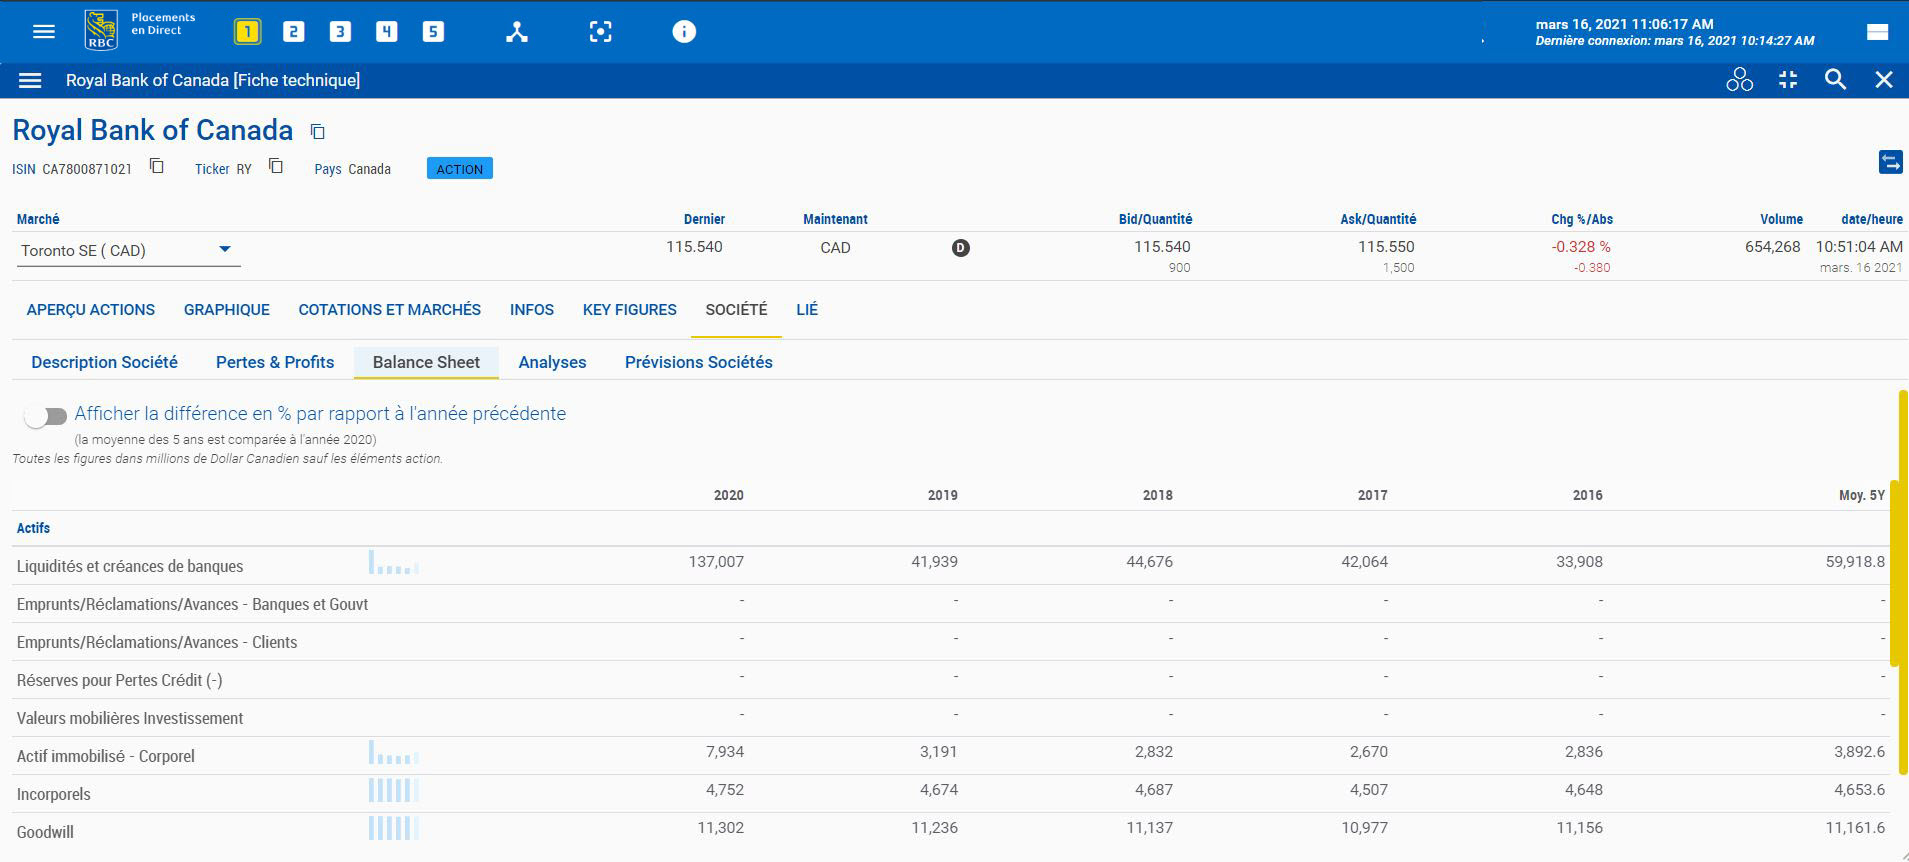1909x862 pixels.
Task: Copy the ISIN CA7800871021
Action: pos(157,166)
